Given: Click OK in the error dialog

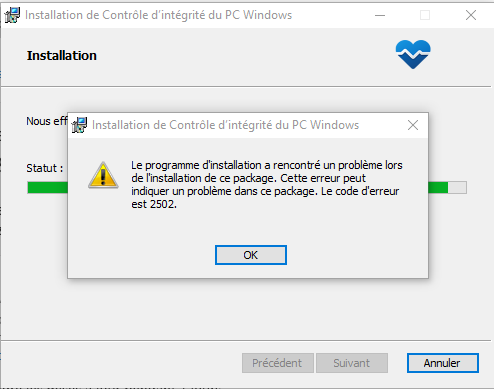Looking at the screenshot, I should click(x=251, y=255).
